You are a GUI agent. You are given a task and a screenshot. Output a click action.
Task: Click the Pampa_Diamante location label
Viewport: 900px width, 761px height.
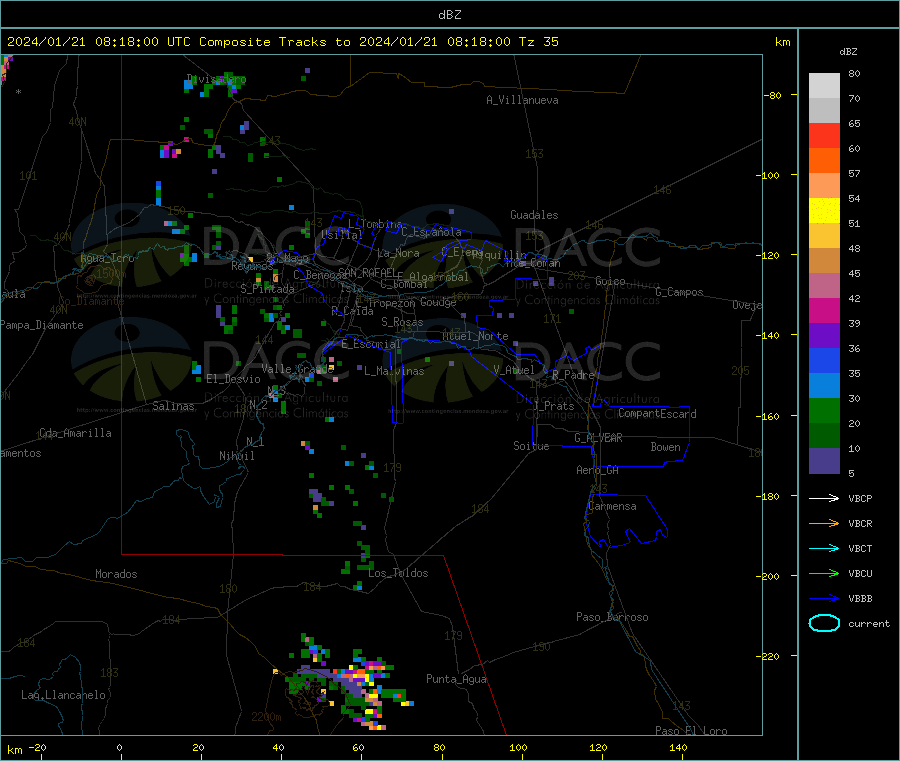[x=41, y=325]
